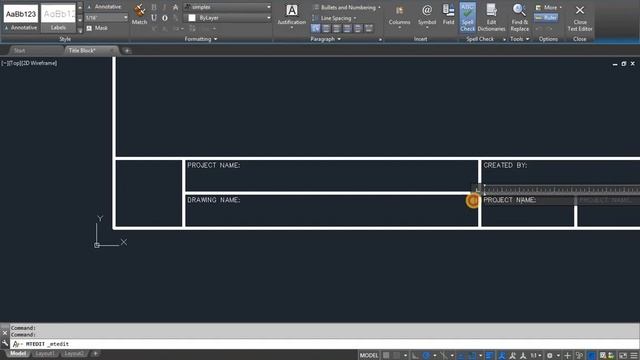The height and width of the screenshot is (360, 640).
Task: Toggle Spell Check
Action: coord(467,17)
